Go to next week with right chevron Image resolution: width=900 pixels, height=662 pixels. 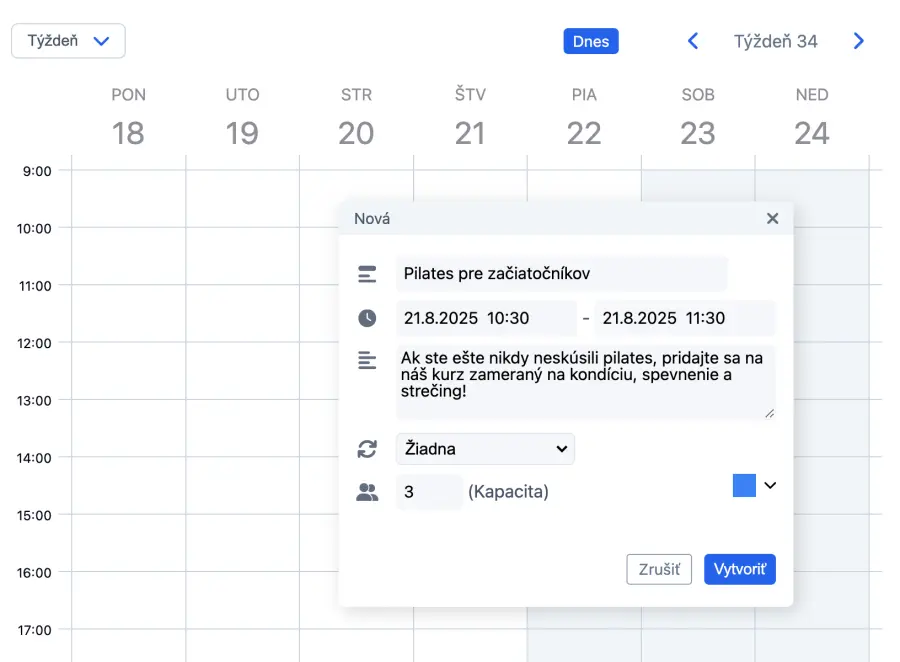coord(858,41)
